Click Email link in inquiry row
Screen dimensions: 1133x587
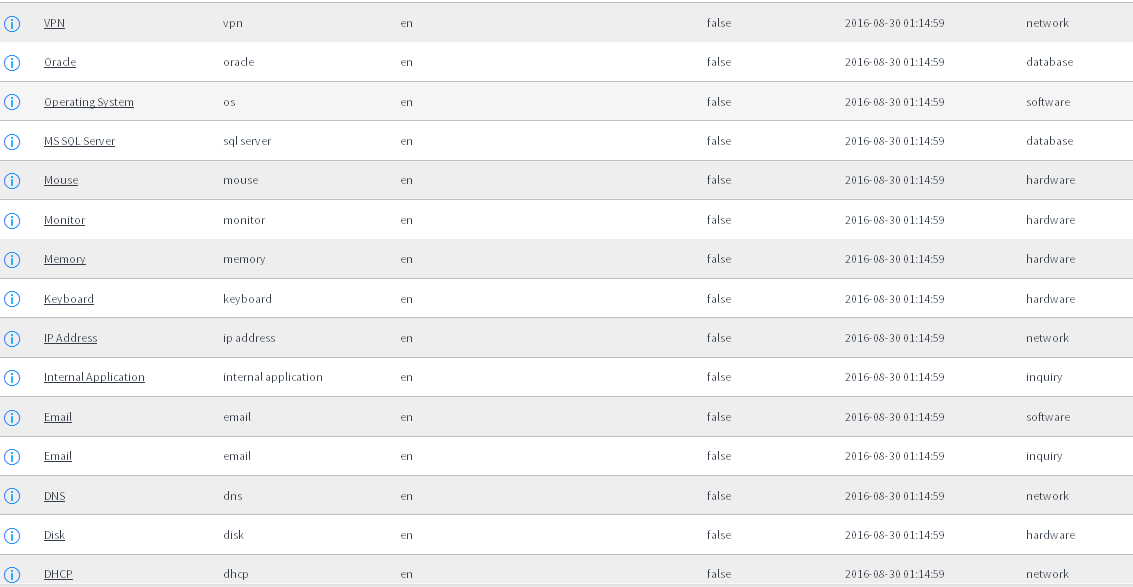coord(58,456)
